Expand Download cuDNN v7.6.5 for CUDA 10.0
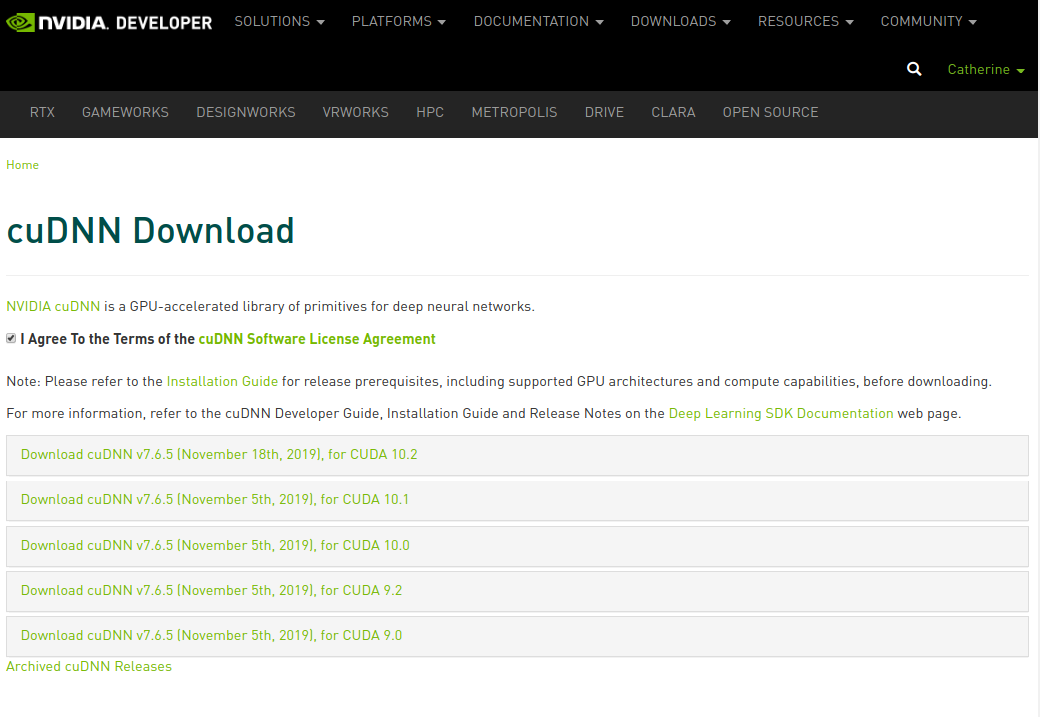The height and width of the screenshot is (717, 1040). click(x=517, y=546)
